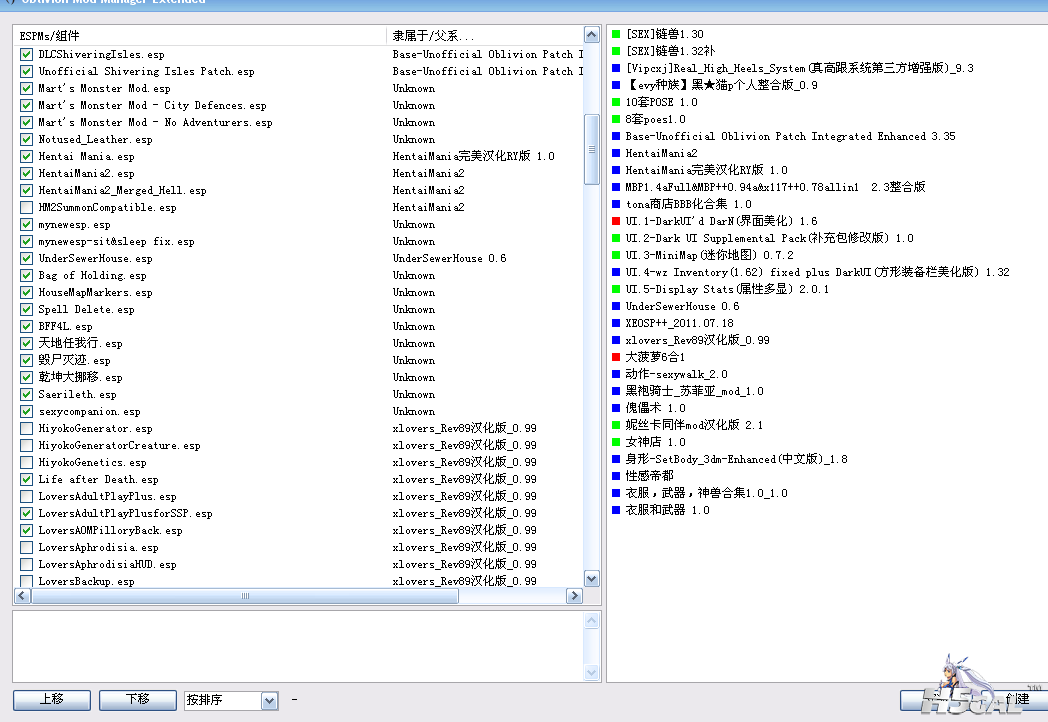This screenshot has width=1048, height=722.
Task: Click the 上移 move up button
Action: (52, 700)
